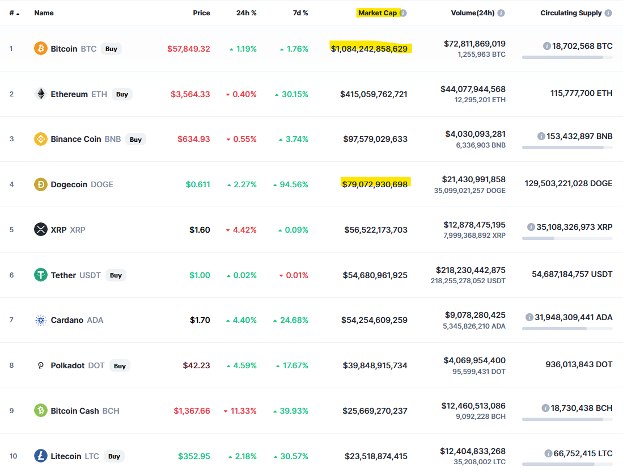
Task: Click the Litecoin circulating supply progress bar
Action: 567,464
